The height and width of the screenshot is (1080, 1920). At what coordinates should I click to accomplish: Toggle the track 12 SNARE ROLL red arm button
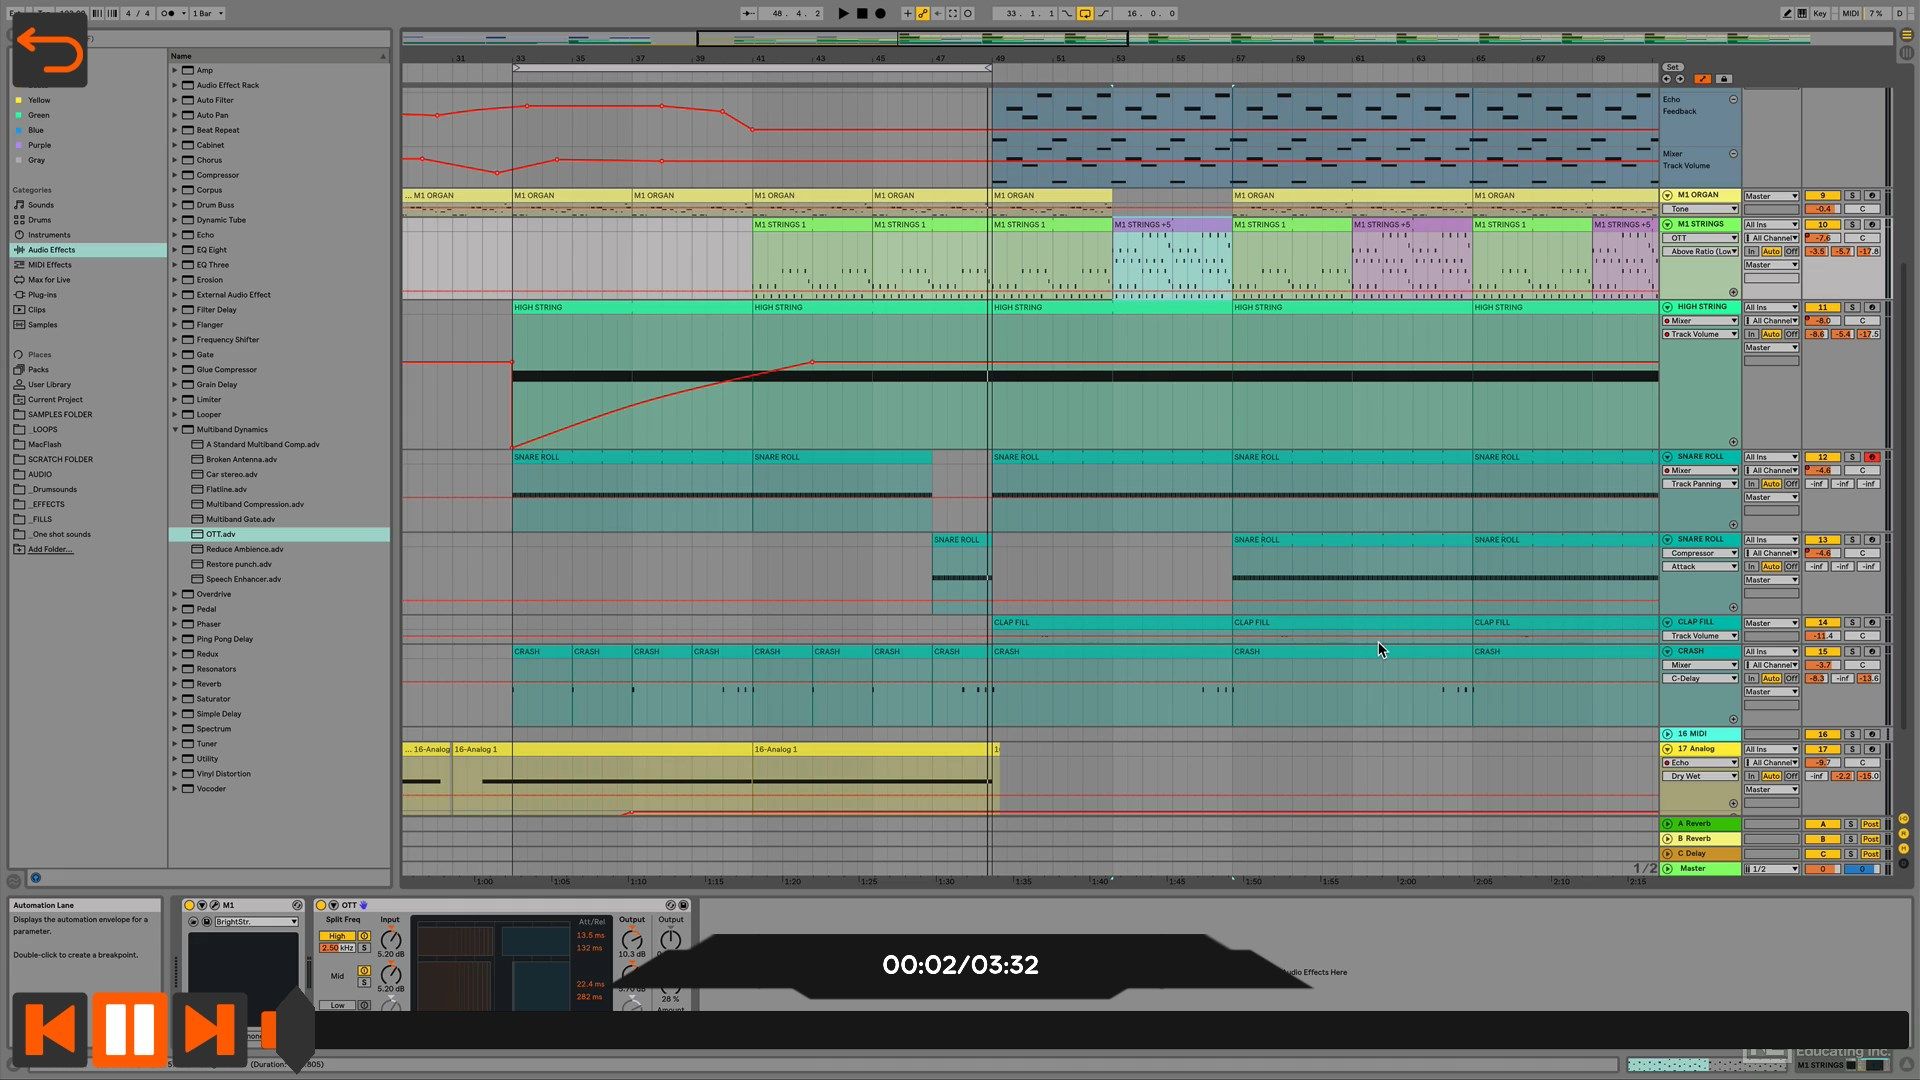pos(1872,457)
